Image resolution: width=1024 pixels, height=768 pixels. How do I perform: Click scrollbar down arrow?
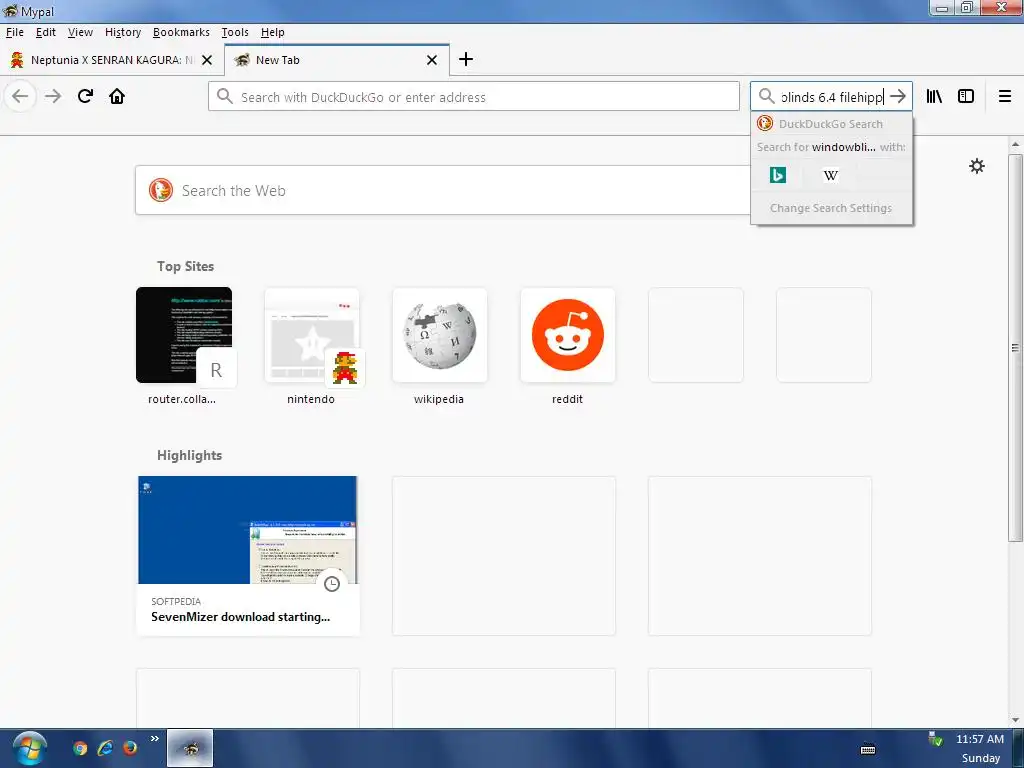(1015, 719)
